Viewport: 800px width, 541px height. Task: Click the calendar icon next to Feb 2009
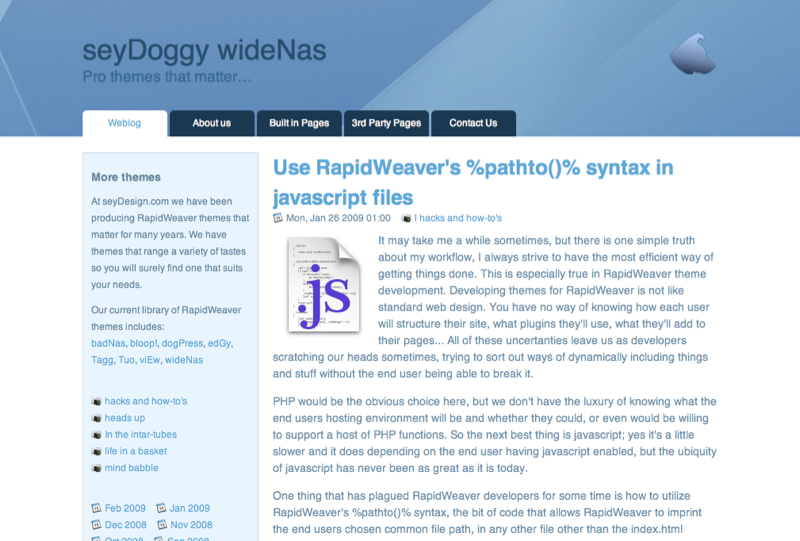coord(96,508)
